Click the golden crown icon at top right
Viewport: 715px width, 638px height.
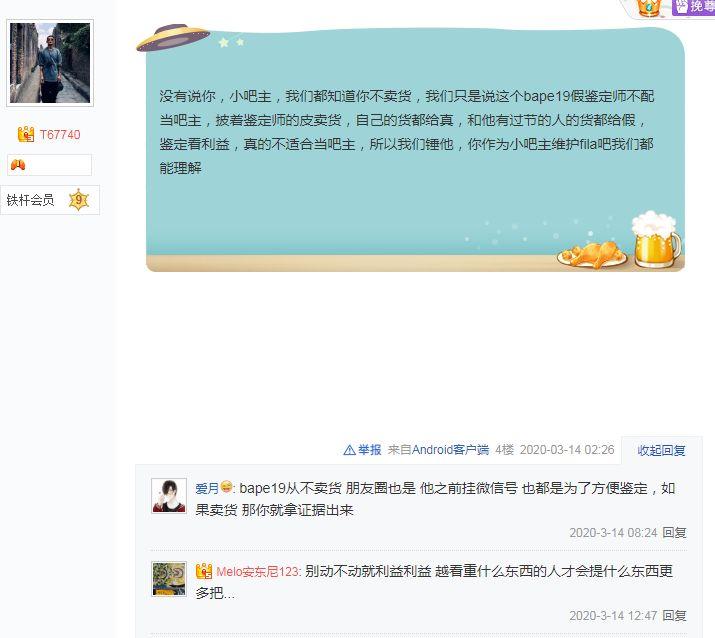649,8
